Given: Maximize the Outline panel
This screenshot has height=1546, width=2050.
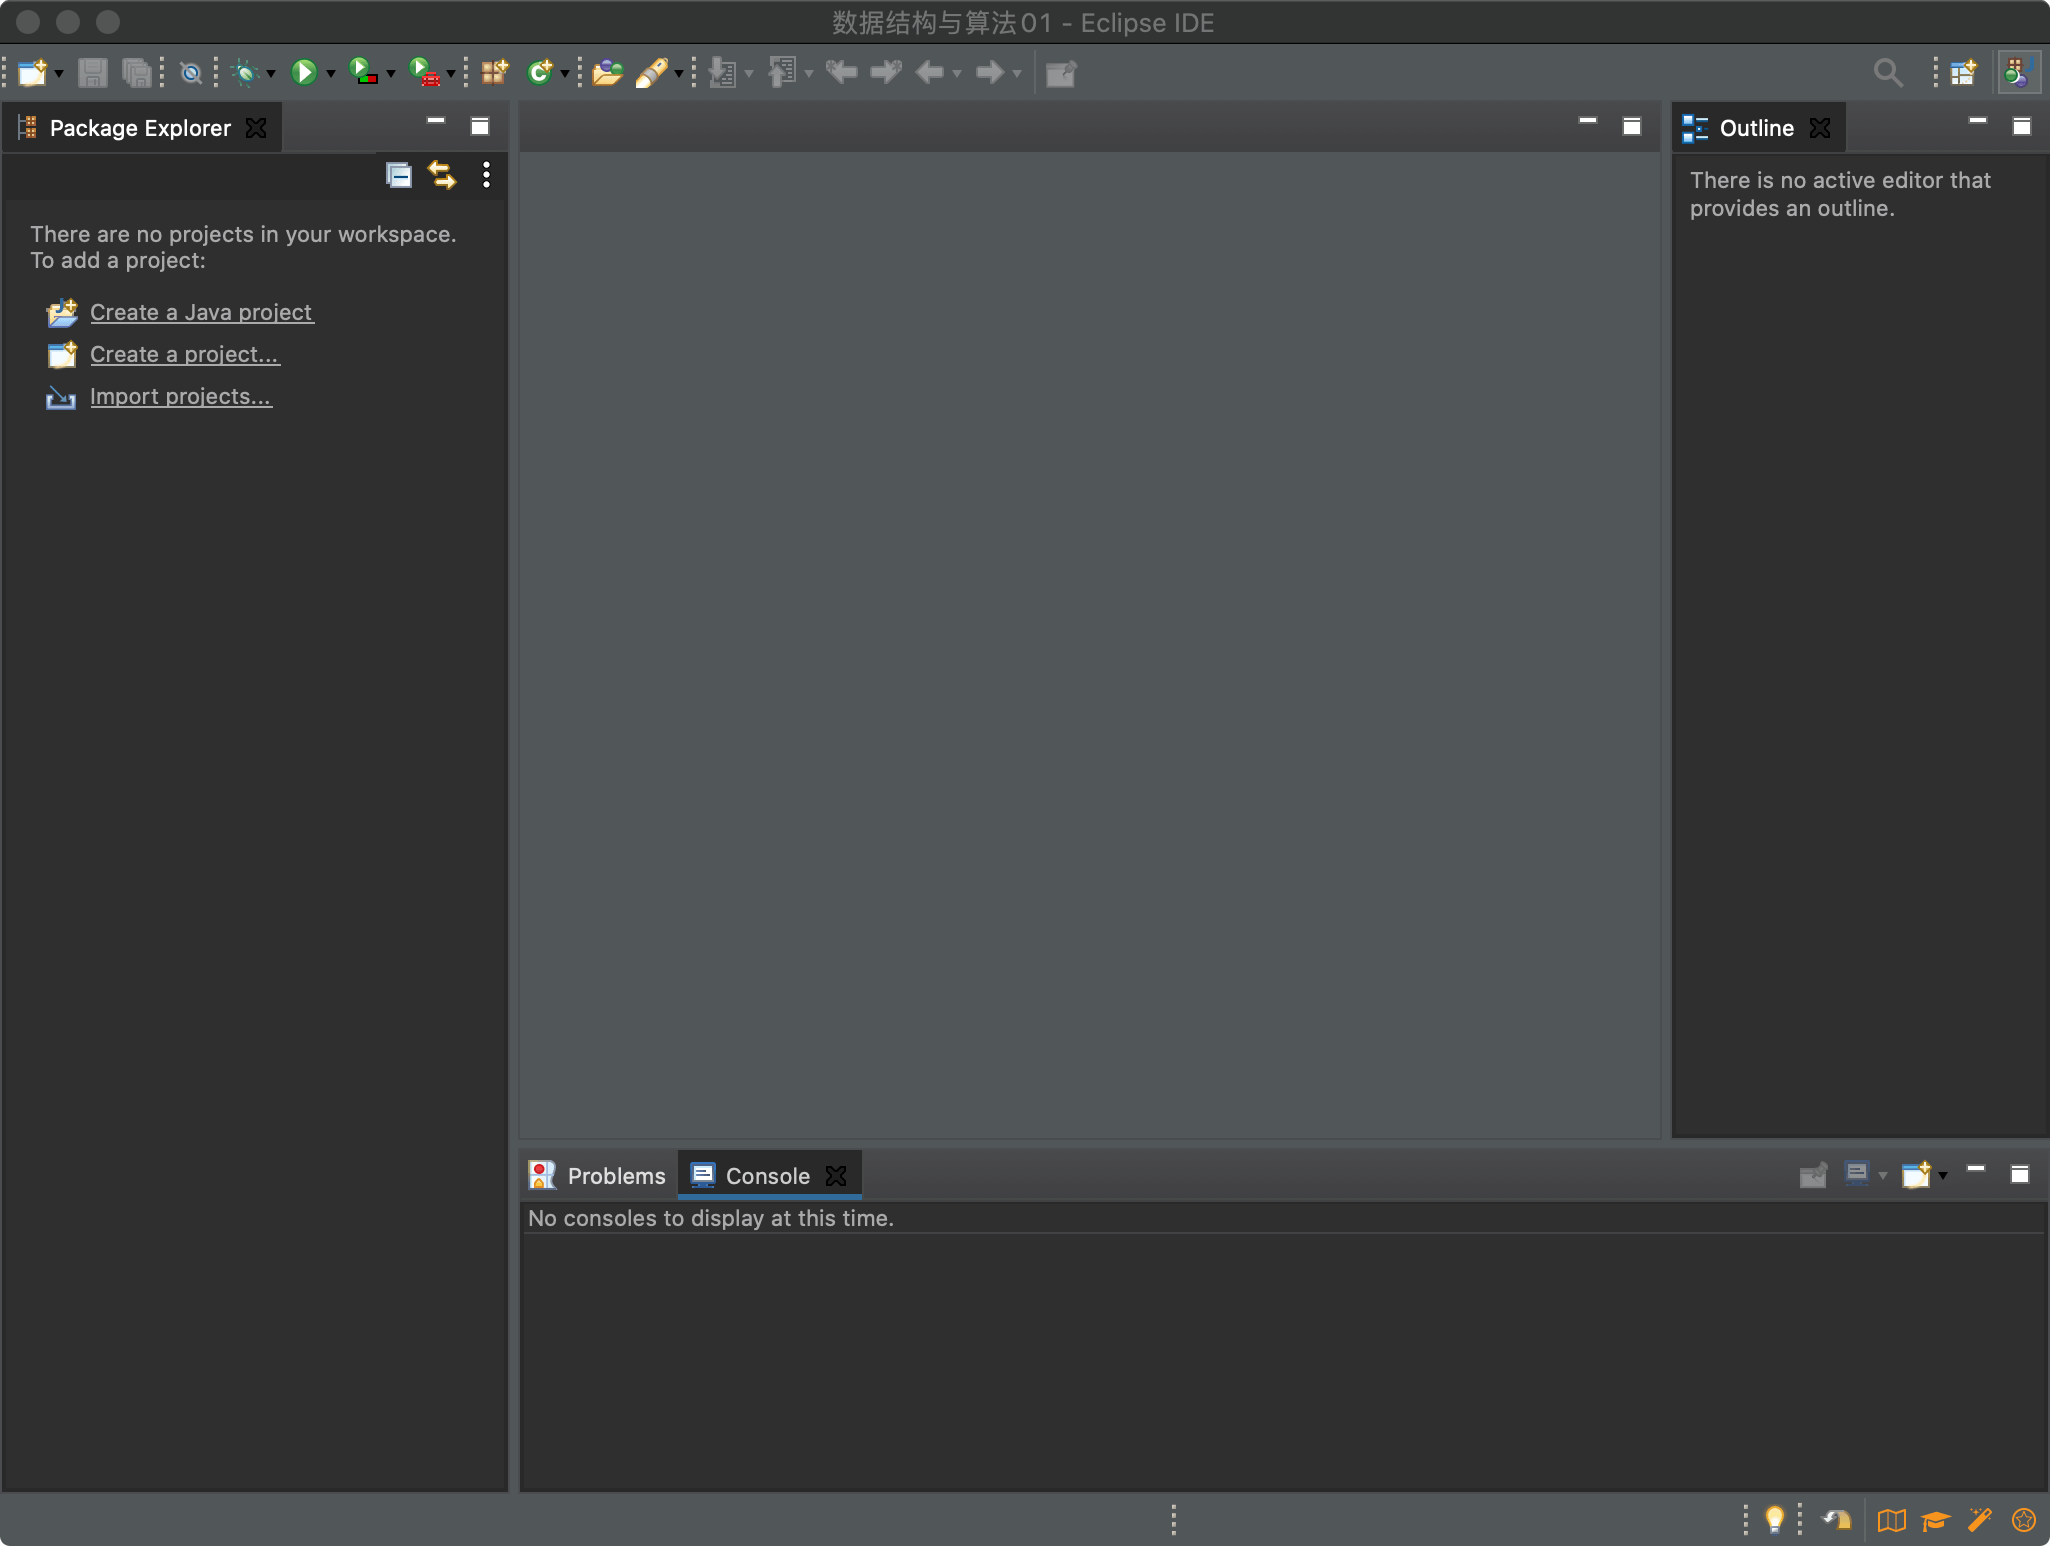Looking at the screenshot, I should [x=2022, y=126].
